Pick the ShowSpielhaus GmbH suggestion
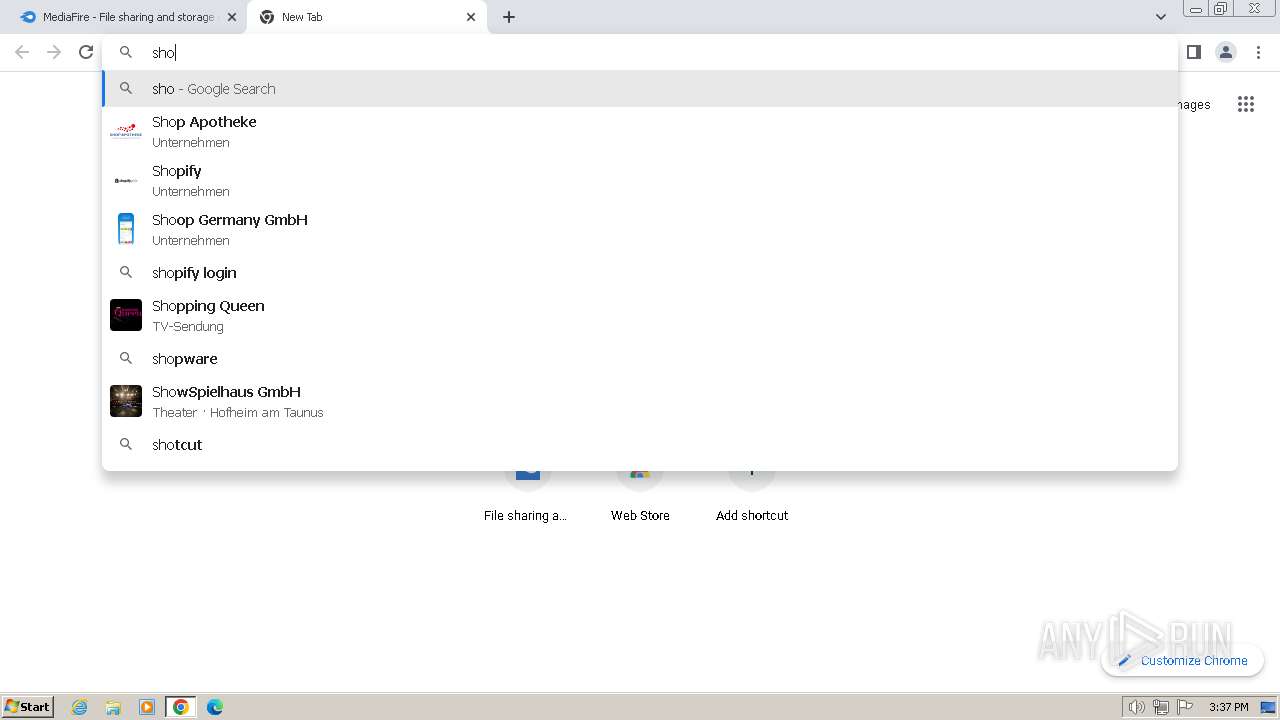 click(640, 401)
